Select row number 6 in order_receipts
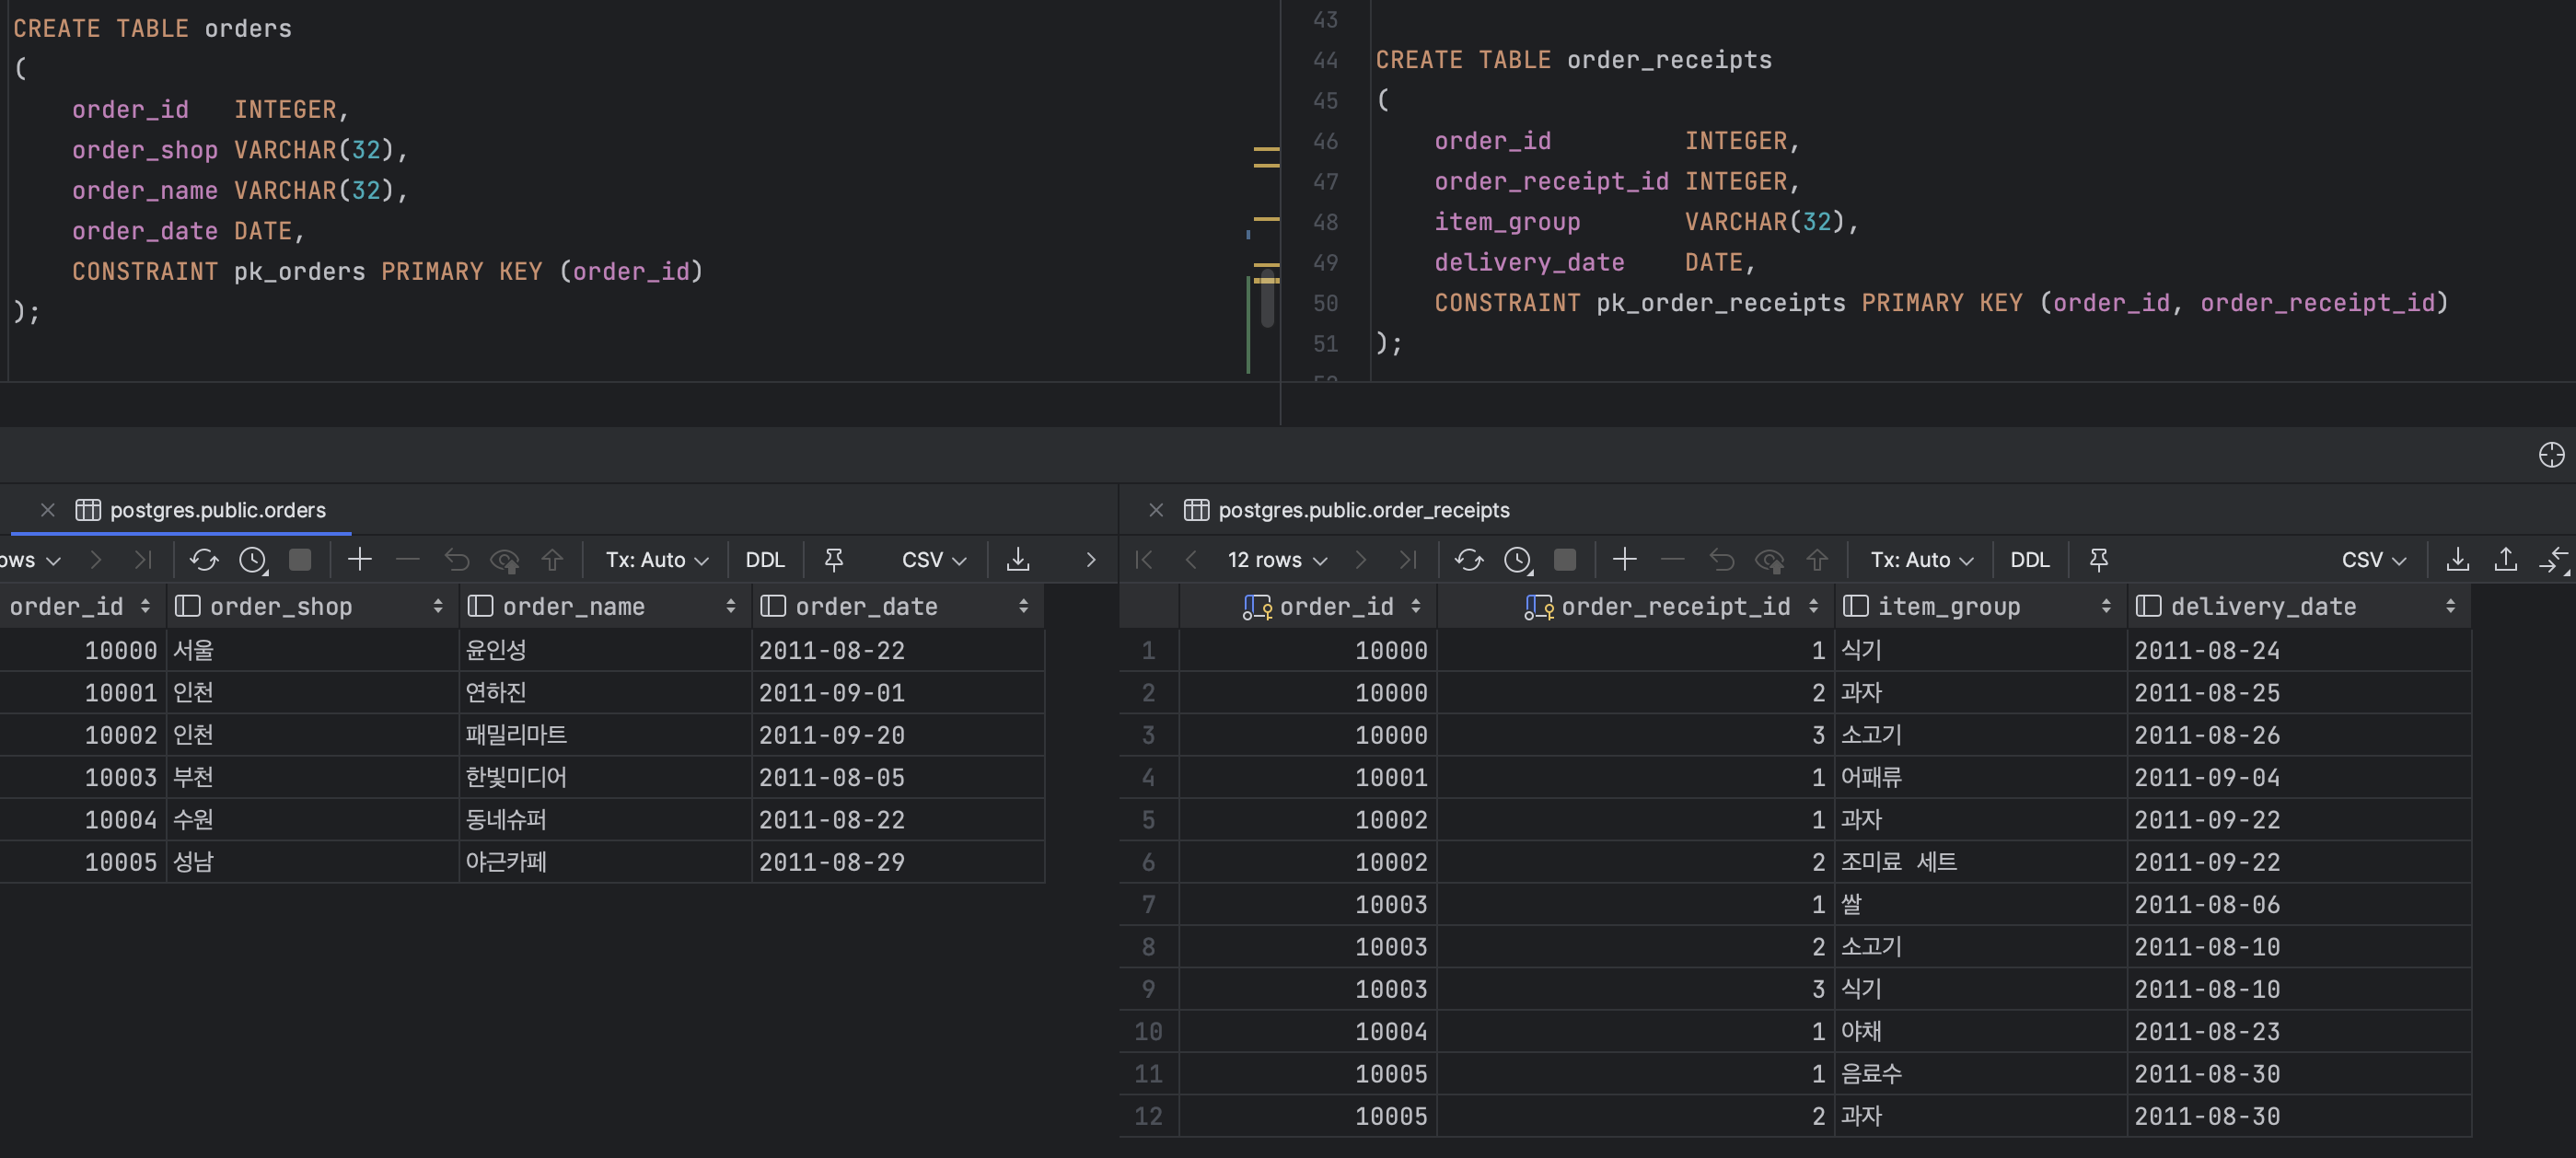This screenshot has width=2576, height=1158. 1149,862
